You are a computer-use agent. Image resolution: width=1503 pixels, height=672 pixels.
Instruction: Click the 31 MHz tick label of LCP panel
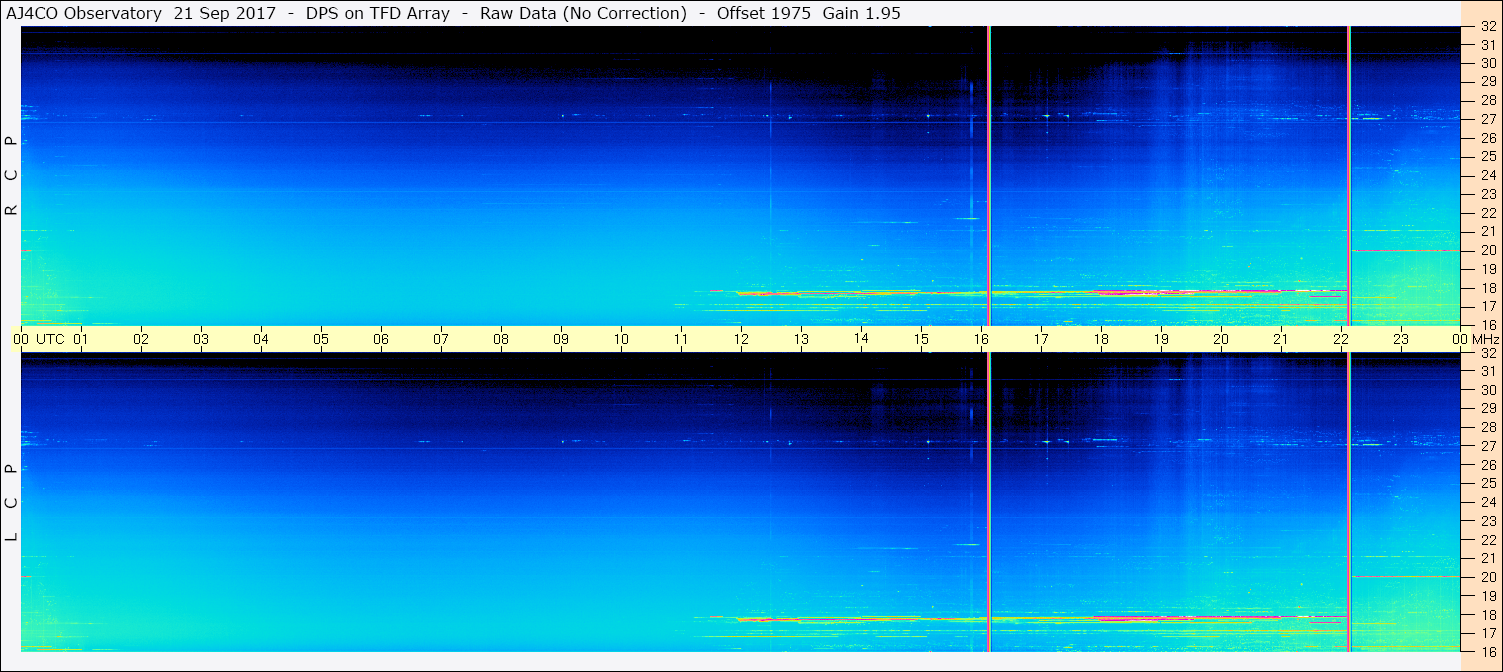[x=1488, y=371]
